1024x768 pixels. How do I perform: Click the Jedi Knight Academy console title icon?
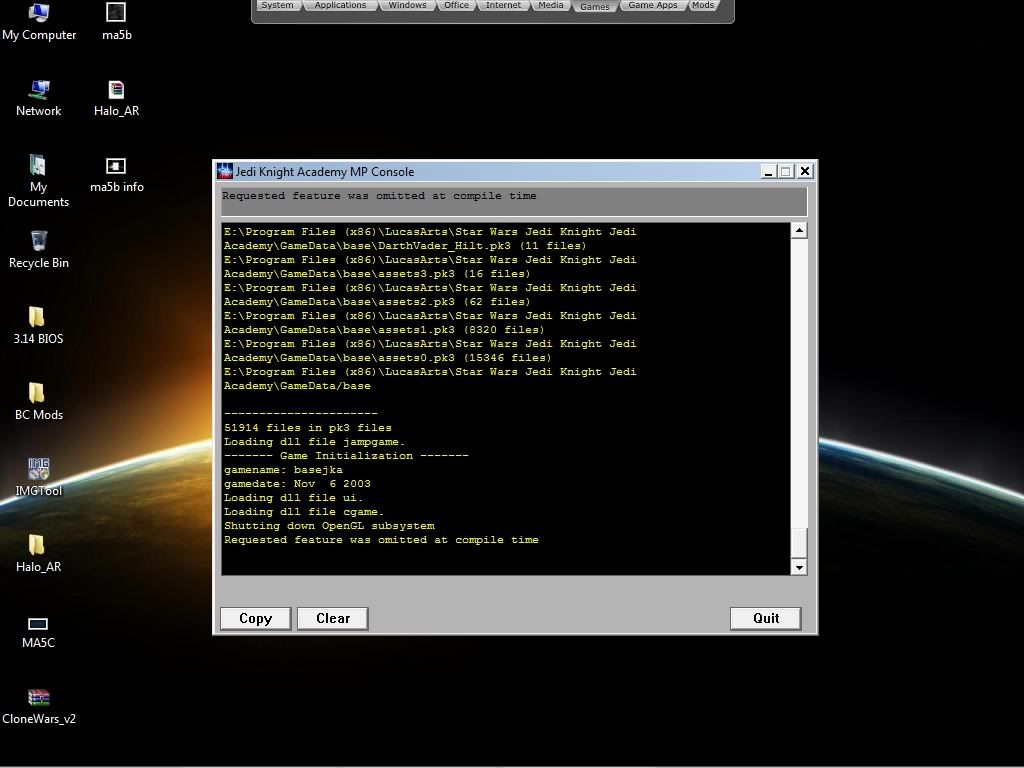click(x=225, y=171)
